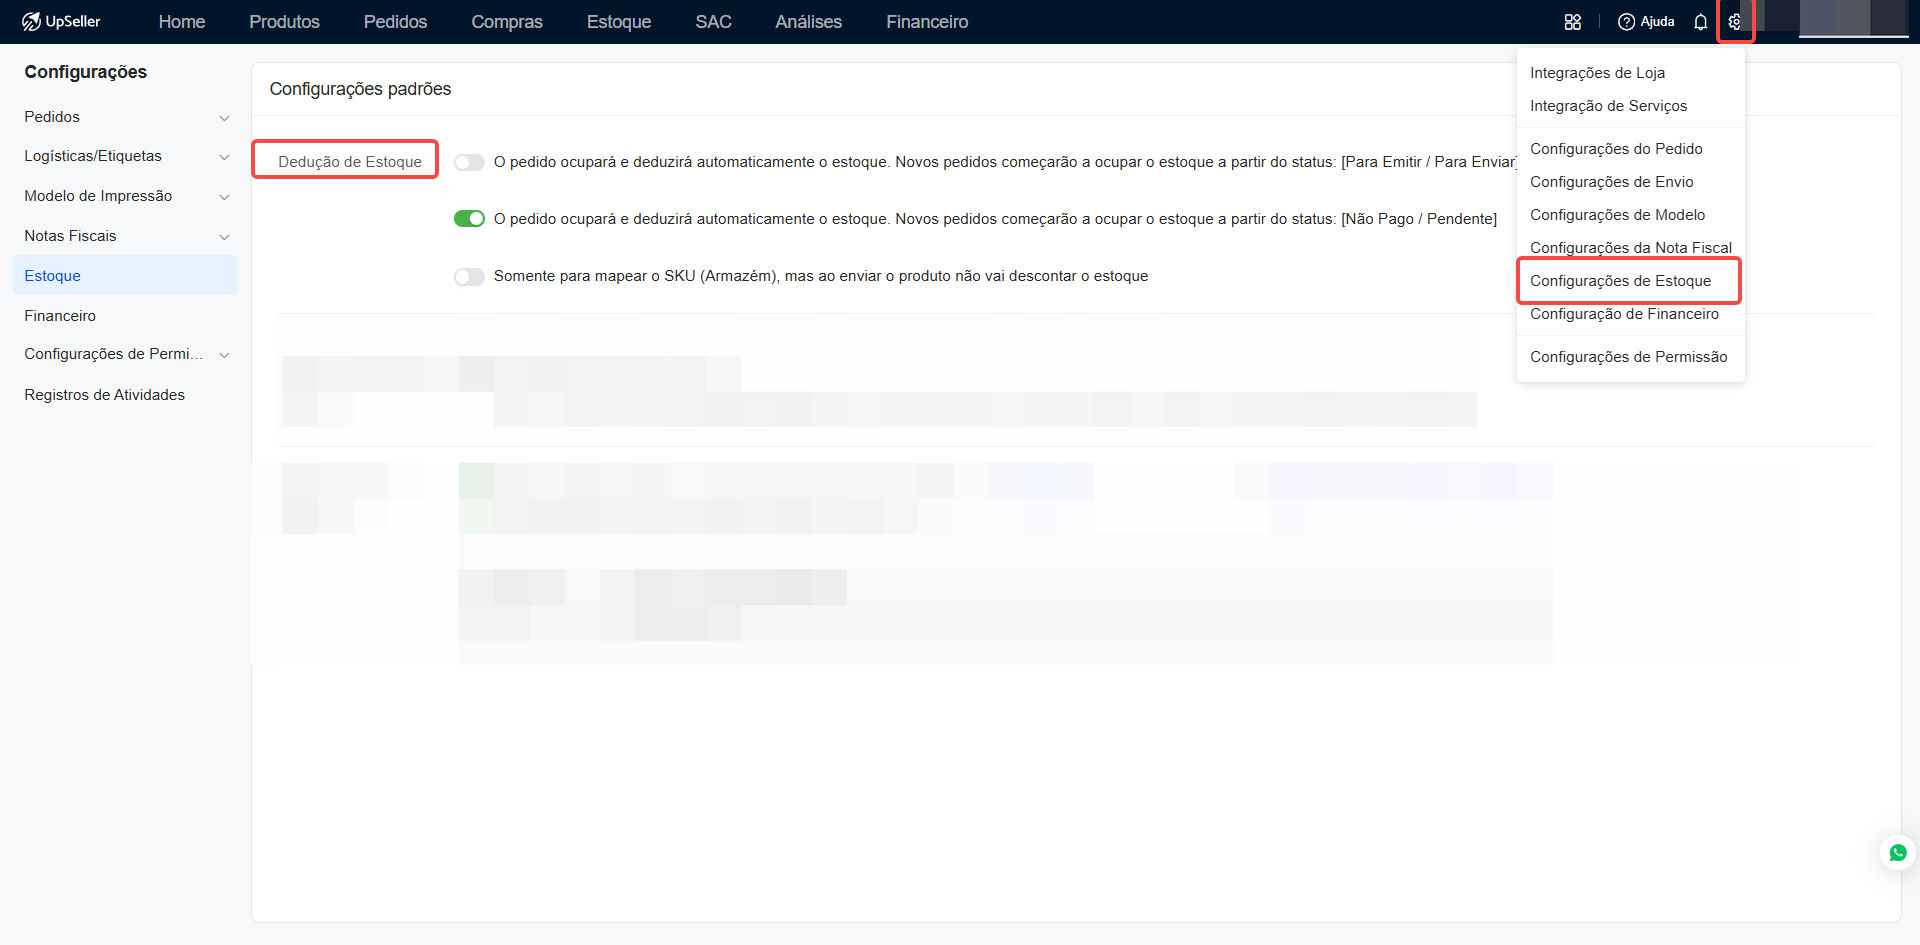
Task: Open the Análises navigation tab
Action: tap(808, 22)
